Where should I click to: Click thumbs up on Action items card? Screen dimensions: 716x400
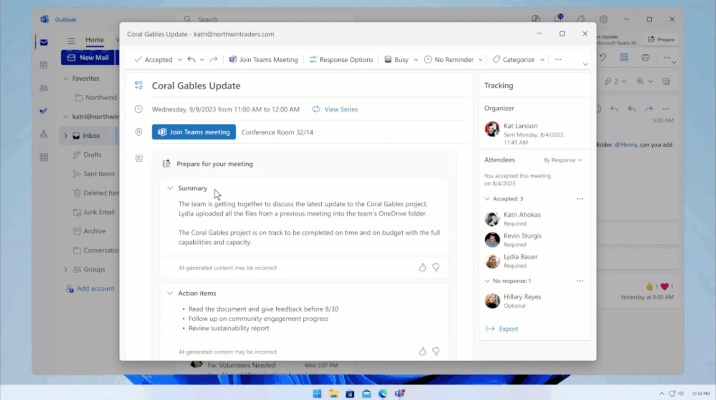tap(422, 351)
